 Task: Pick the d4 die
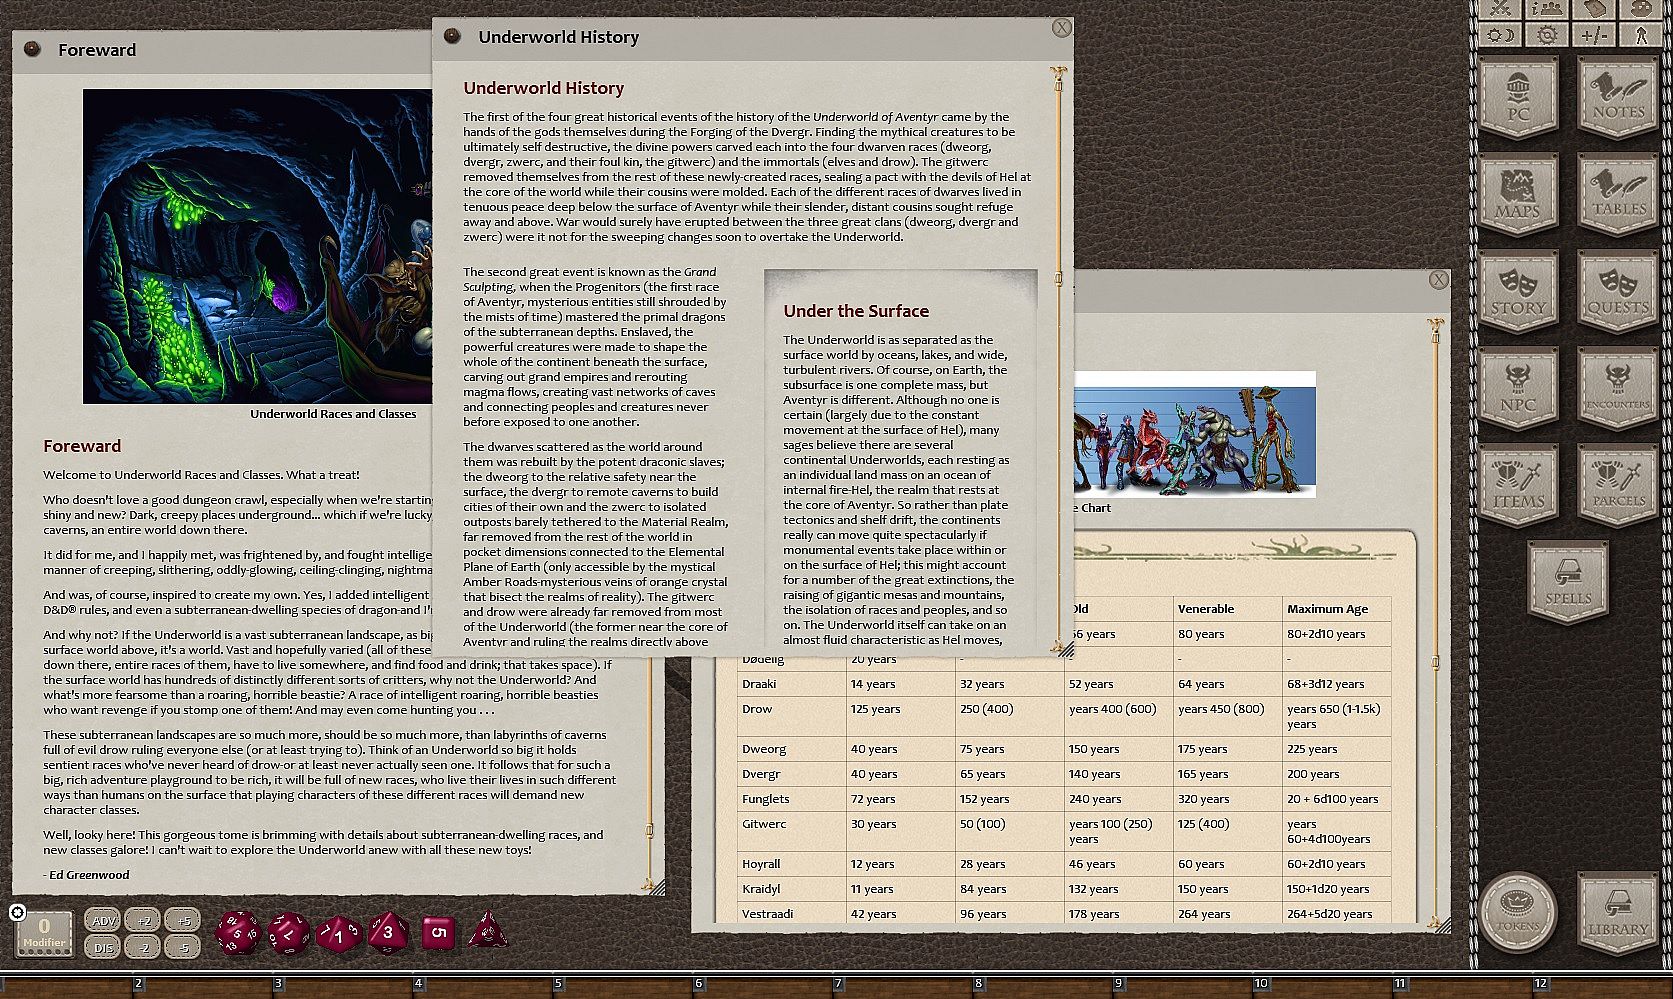488,930
